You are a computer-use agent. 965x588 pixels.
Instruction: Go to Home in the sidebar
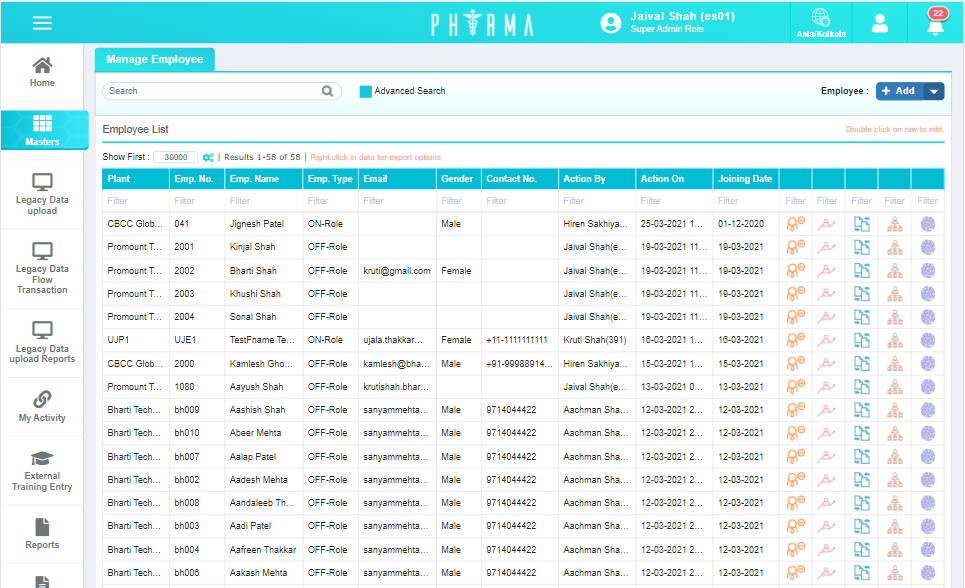coord(43,72)
